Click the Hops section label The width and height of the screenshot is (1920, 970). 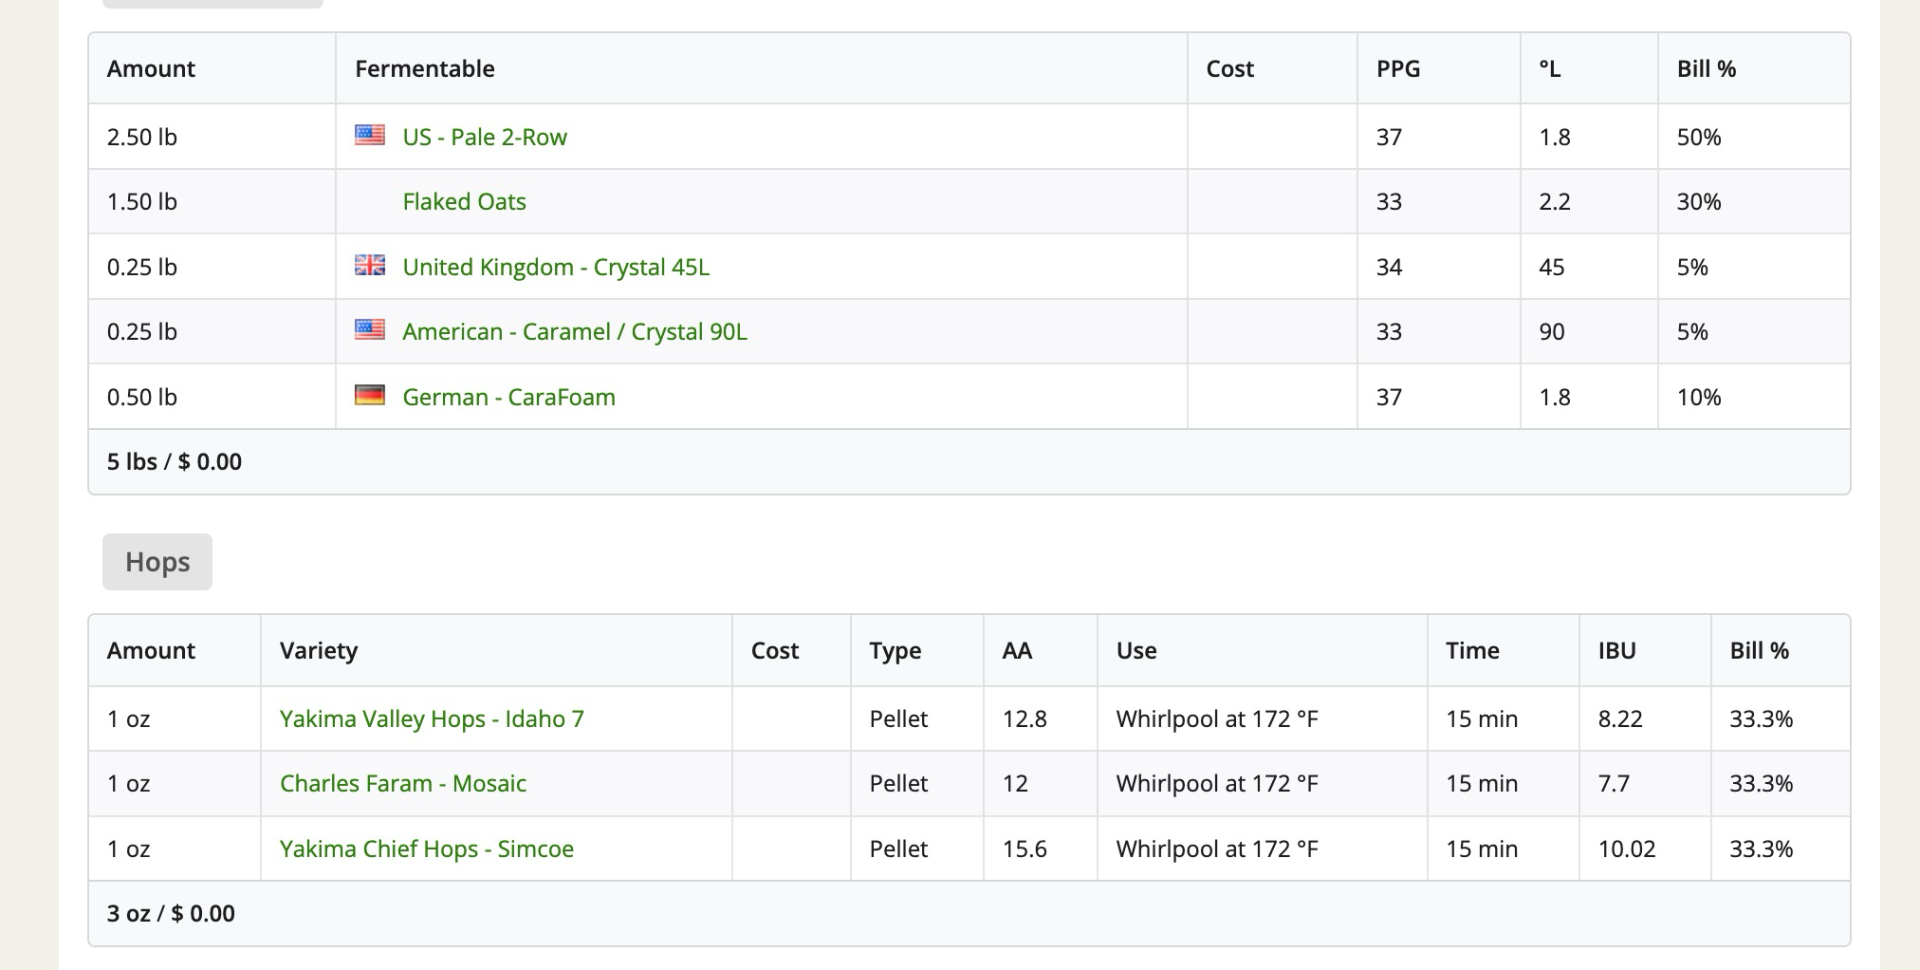pyautogui.click(x=157, y=562)
